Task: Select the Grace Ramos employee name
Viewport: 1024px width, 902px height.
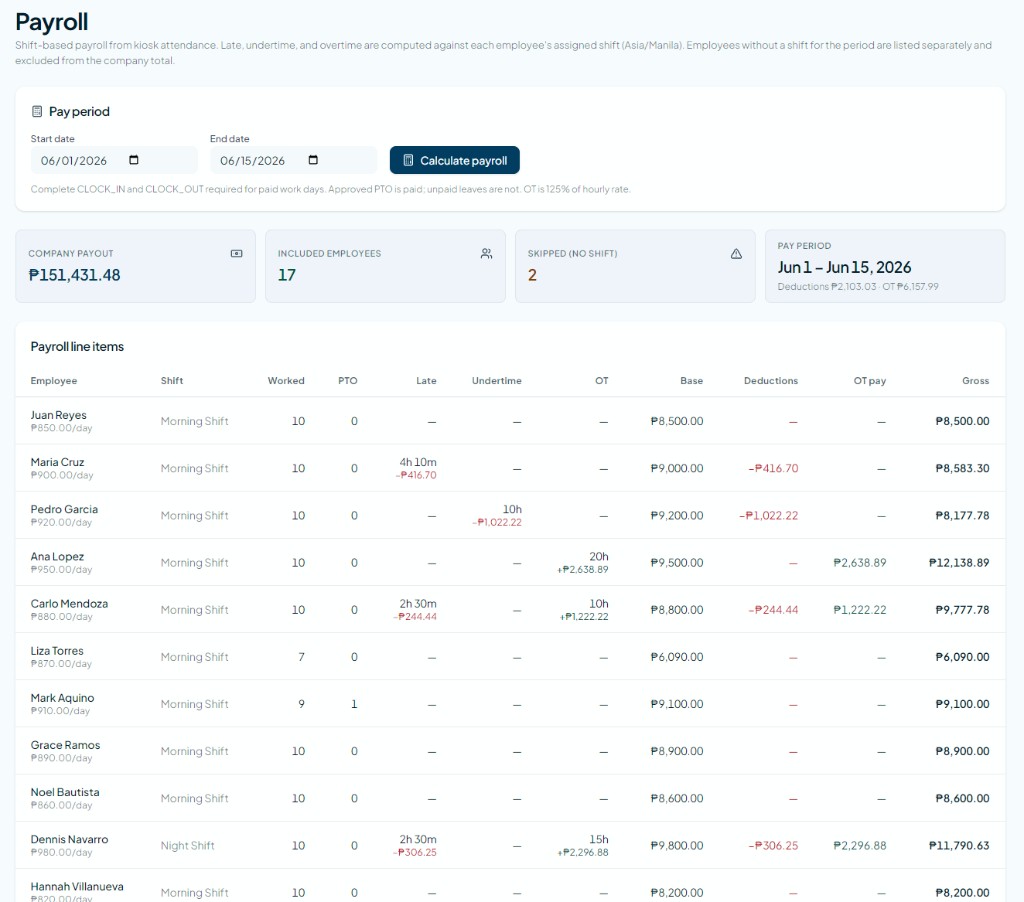Action: pos(65,745)
